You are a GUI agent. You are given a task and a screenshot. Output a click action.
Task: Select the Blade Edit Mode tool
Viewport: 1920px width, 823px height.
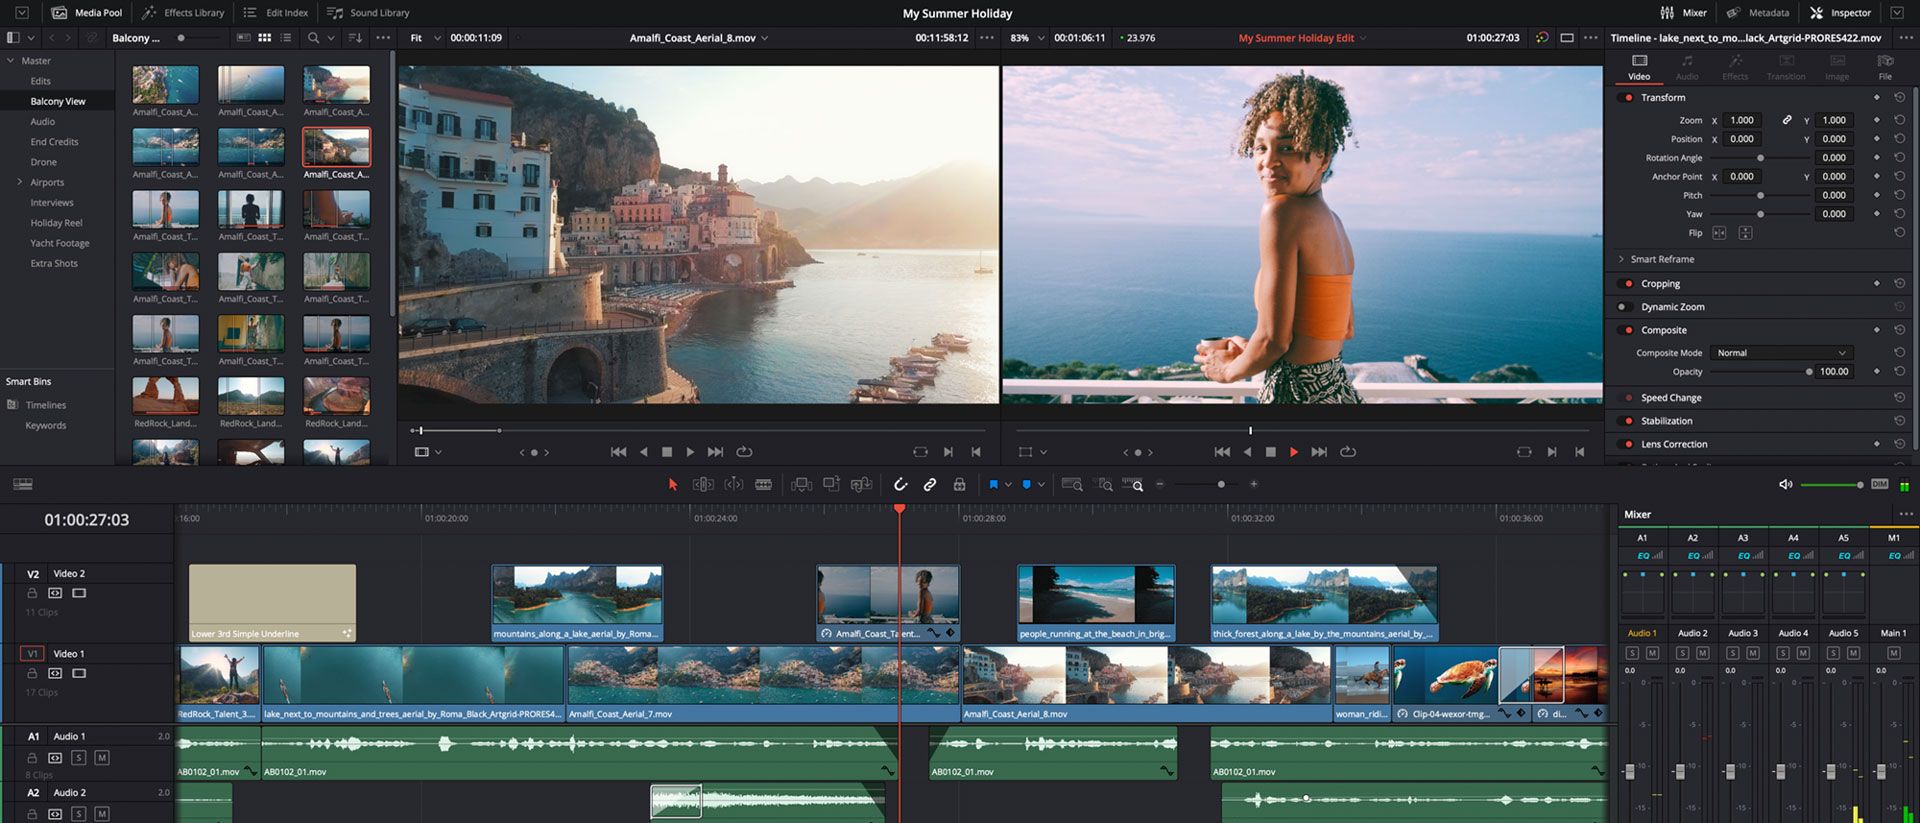[764, 484]
